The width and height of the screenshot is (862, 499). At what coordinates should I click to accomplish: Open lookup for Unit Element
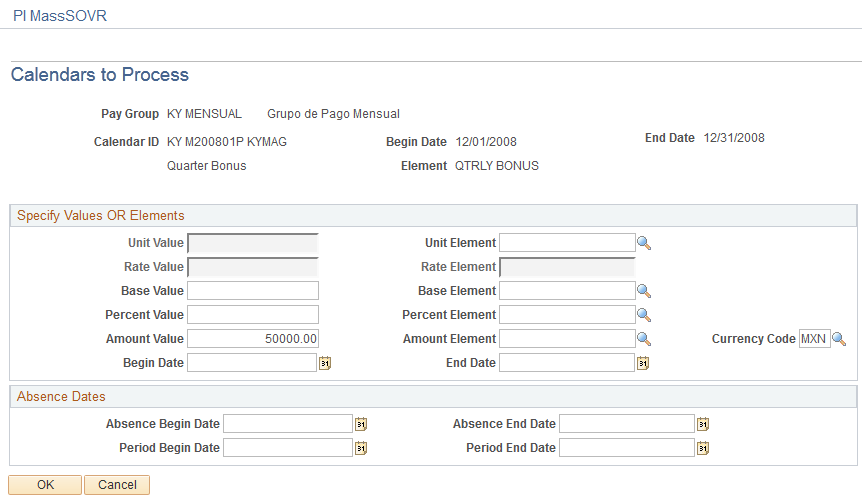(644, 243)
